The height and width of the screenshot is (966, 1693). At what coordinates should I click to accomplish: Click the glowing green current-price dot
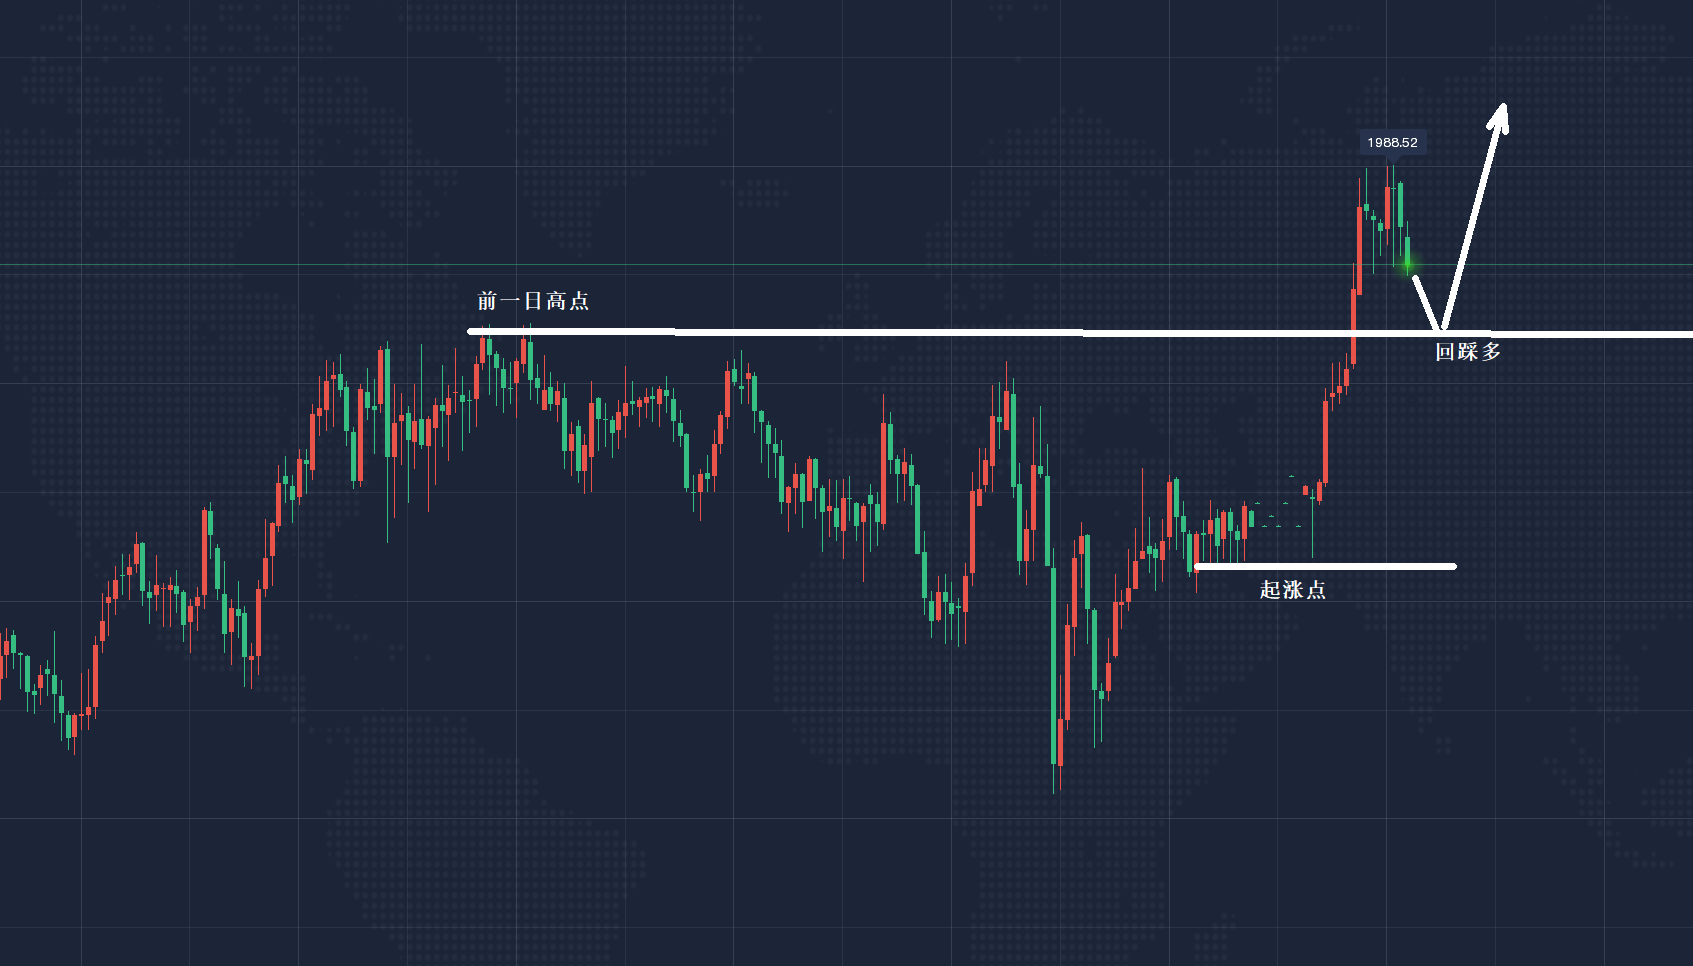pos(1408,264)
